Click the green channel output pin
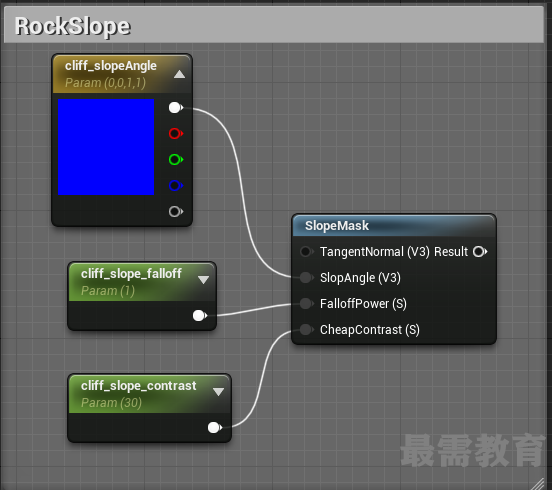This screenshot has width=552, height=490. pyautogui.click(x=176, y=160)
